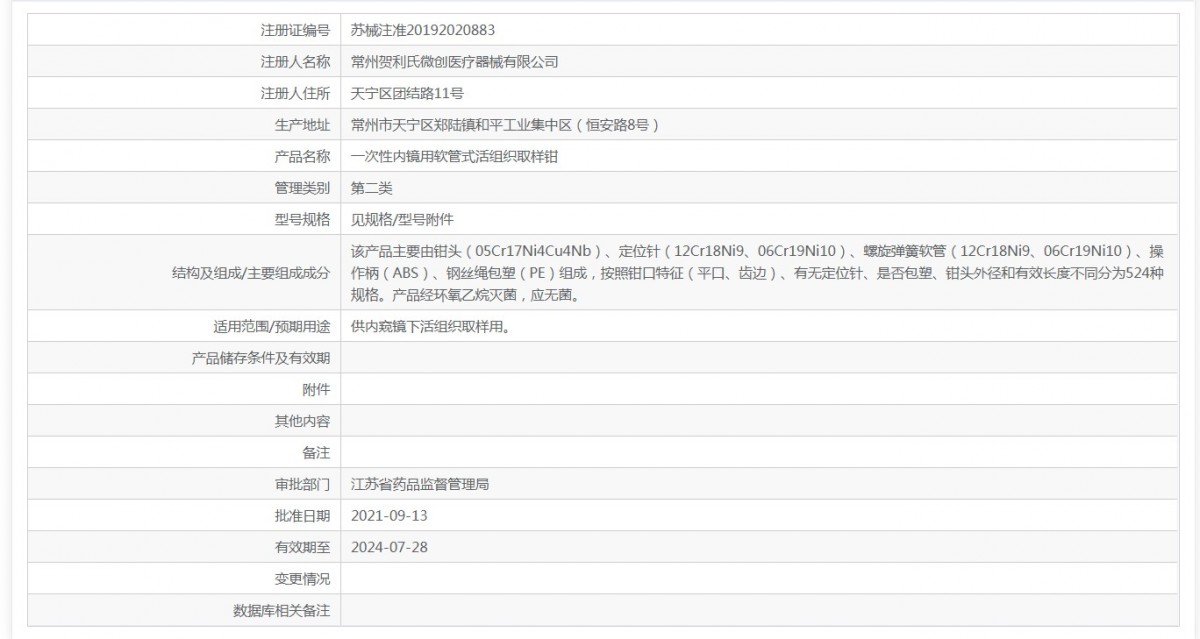Select the 注册人名称 label

[x=295, y=62]
